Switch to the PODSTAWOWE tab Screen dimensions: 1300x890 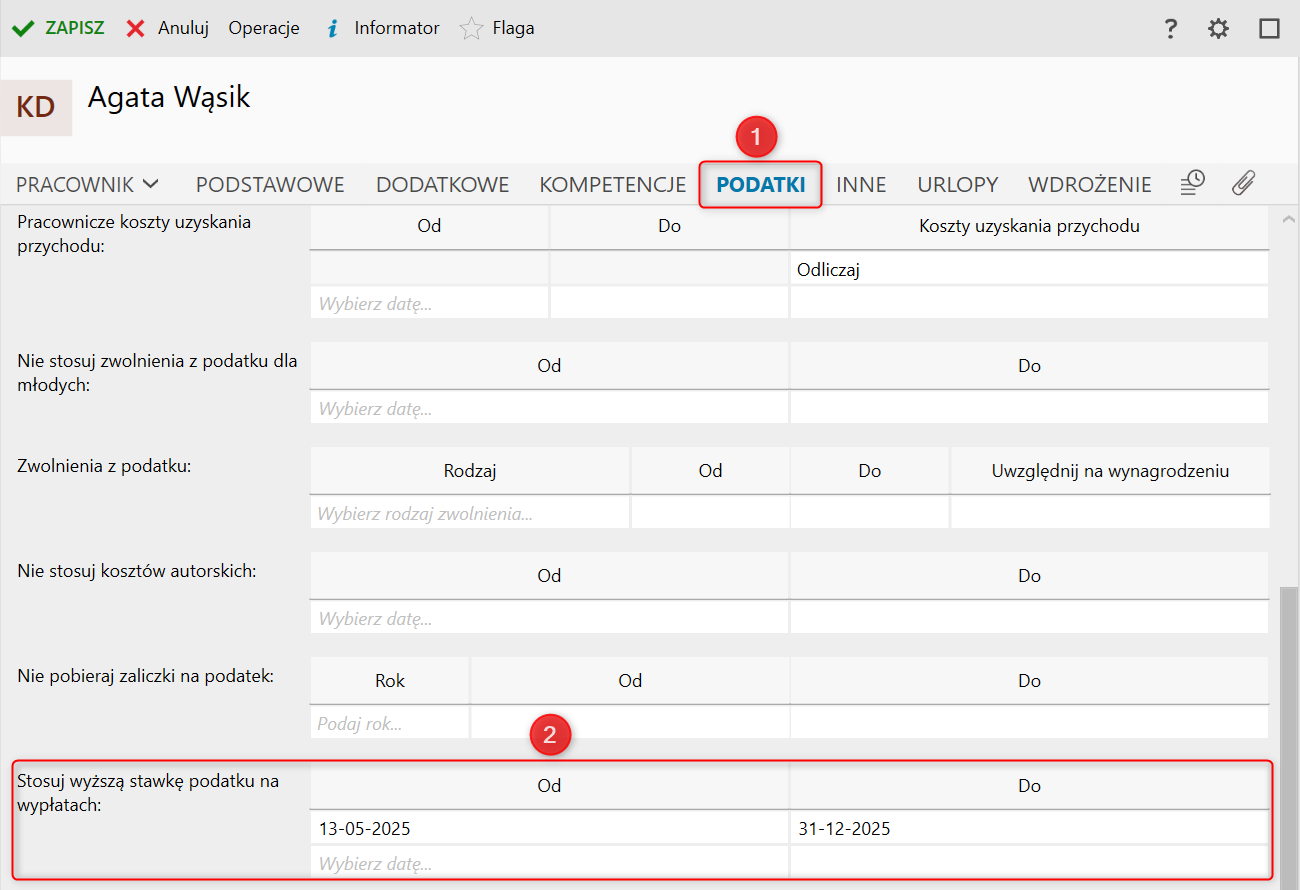coord(270,185)
